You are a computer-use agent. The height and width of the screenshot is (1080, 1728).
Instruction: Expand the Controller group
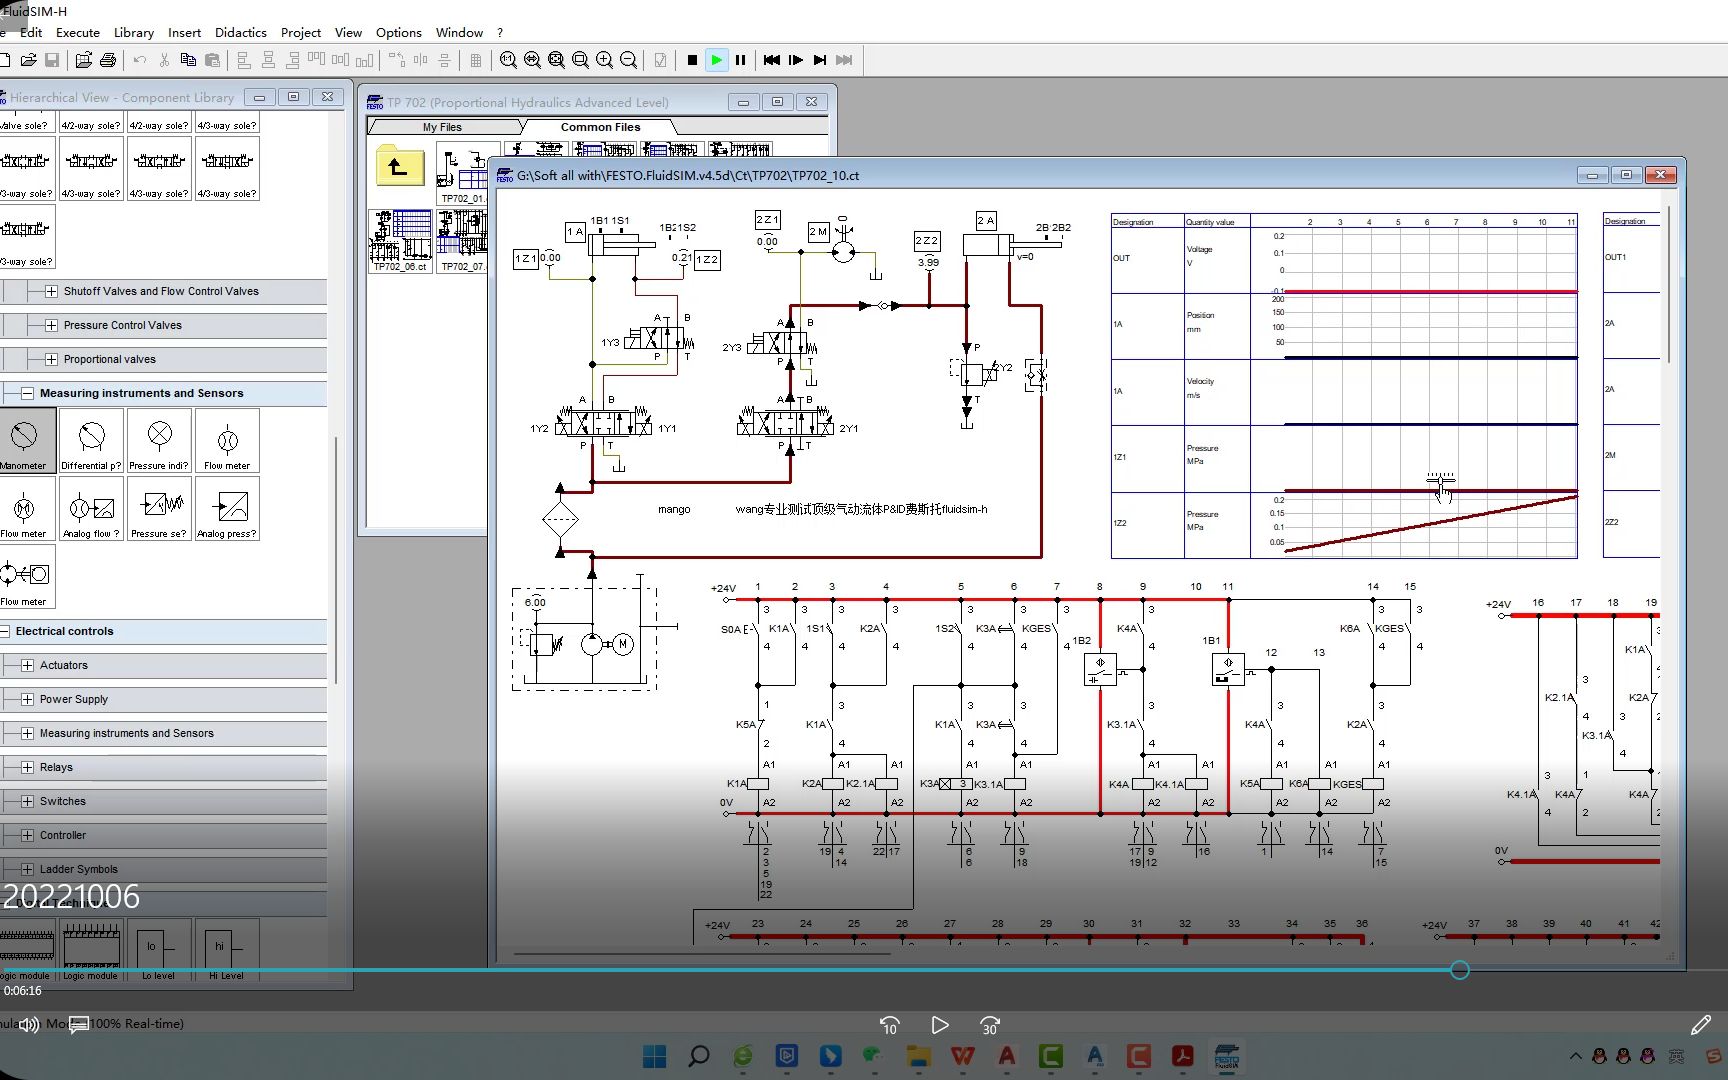pyautogui.click(x=27, y=835)
